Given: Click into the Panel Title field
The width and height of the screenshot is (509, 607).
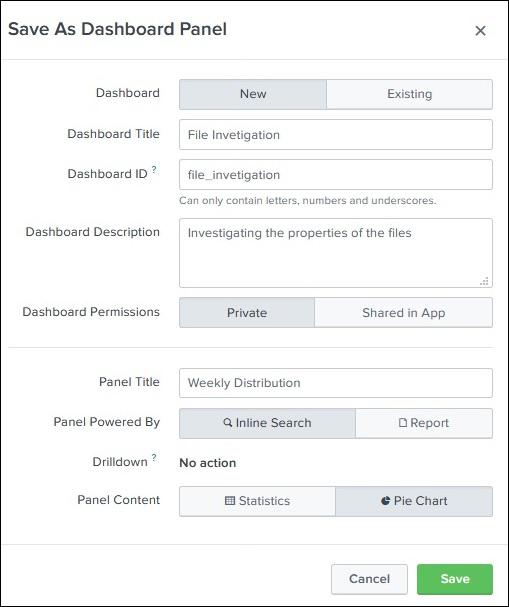Looking at the screenshot, I should pyautogui.click(x=336, y=383).
